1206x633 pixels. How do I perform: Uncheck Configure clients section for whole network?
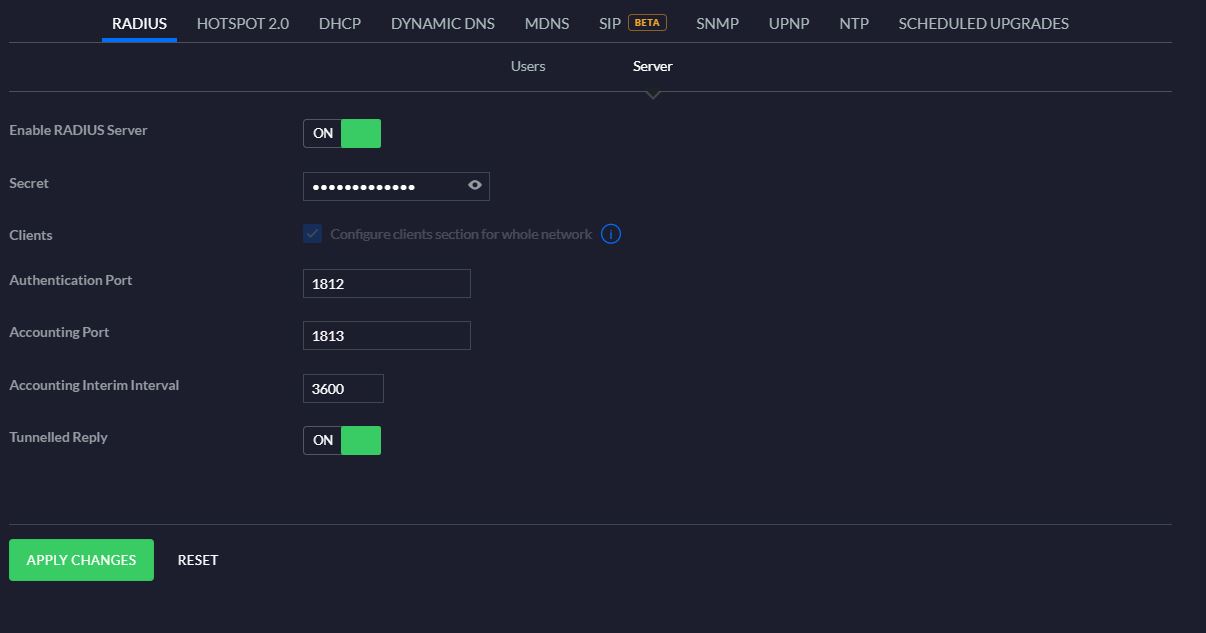[x=313, y=234]
